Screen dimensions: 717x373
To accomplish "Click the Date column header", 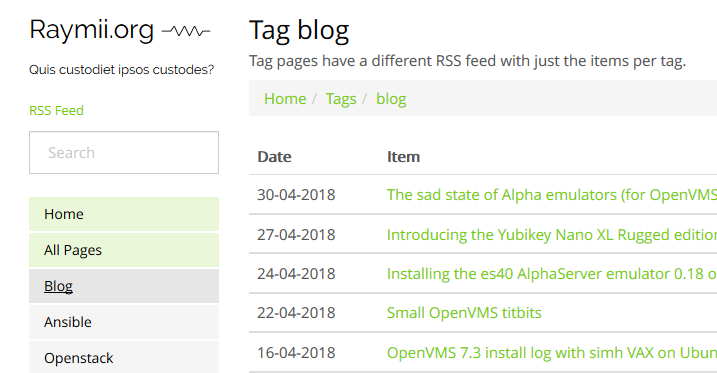I will 274,157.
